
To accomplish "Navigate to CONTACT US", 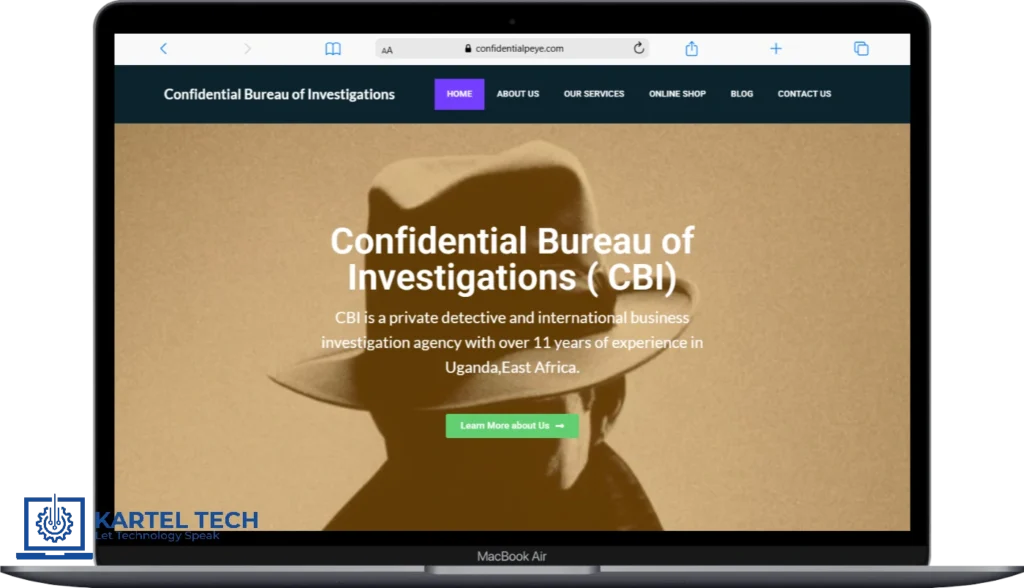I will pos(804,94).
